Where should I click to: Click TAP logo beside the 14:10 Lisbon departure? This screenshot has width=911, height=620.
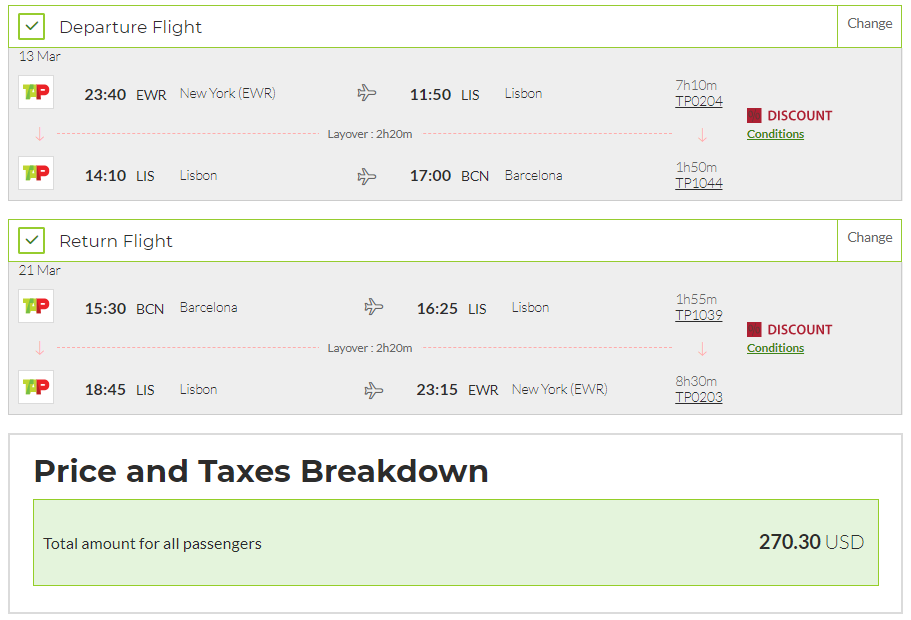[x=36, y=174]
